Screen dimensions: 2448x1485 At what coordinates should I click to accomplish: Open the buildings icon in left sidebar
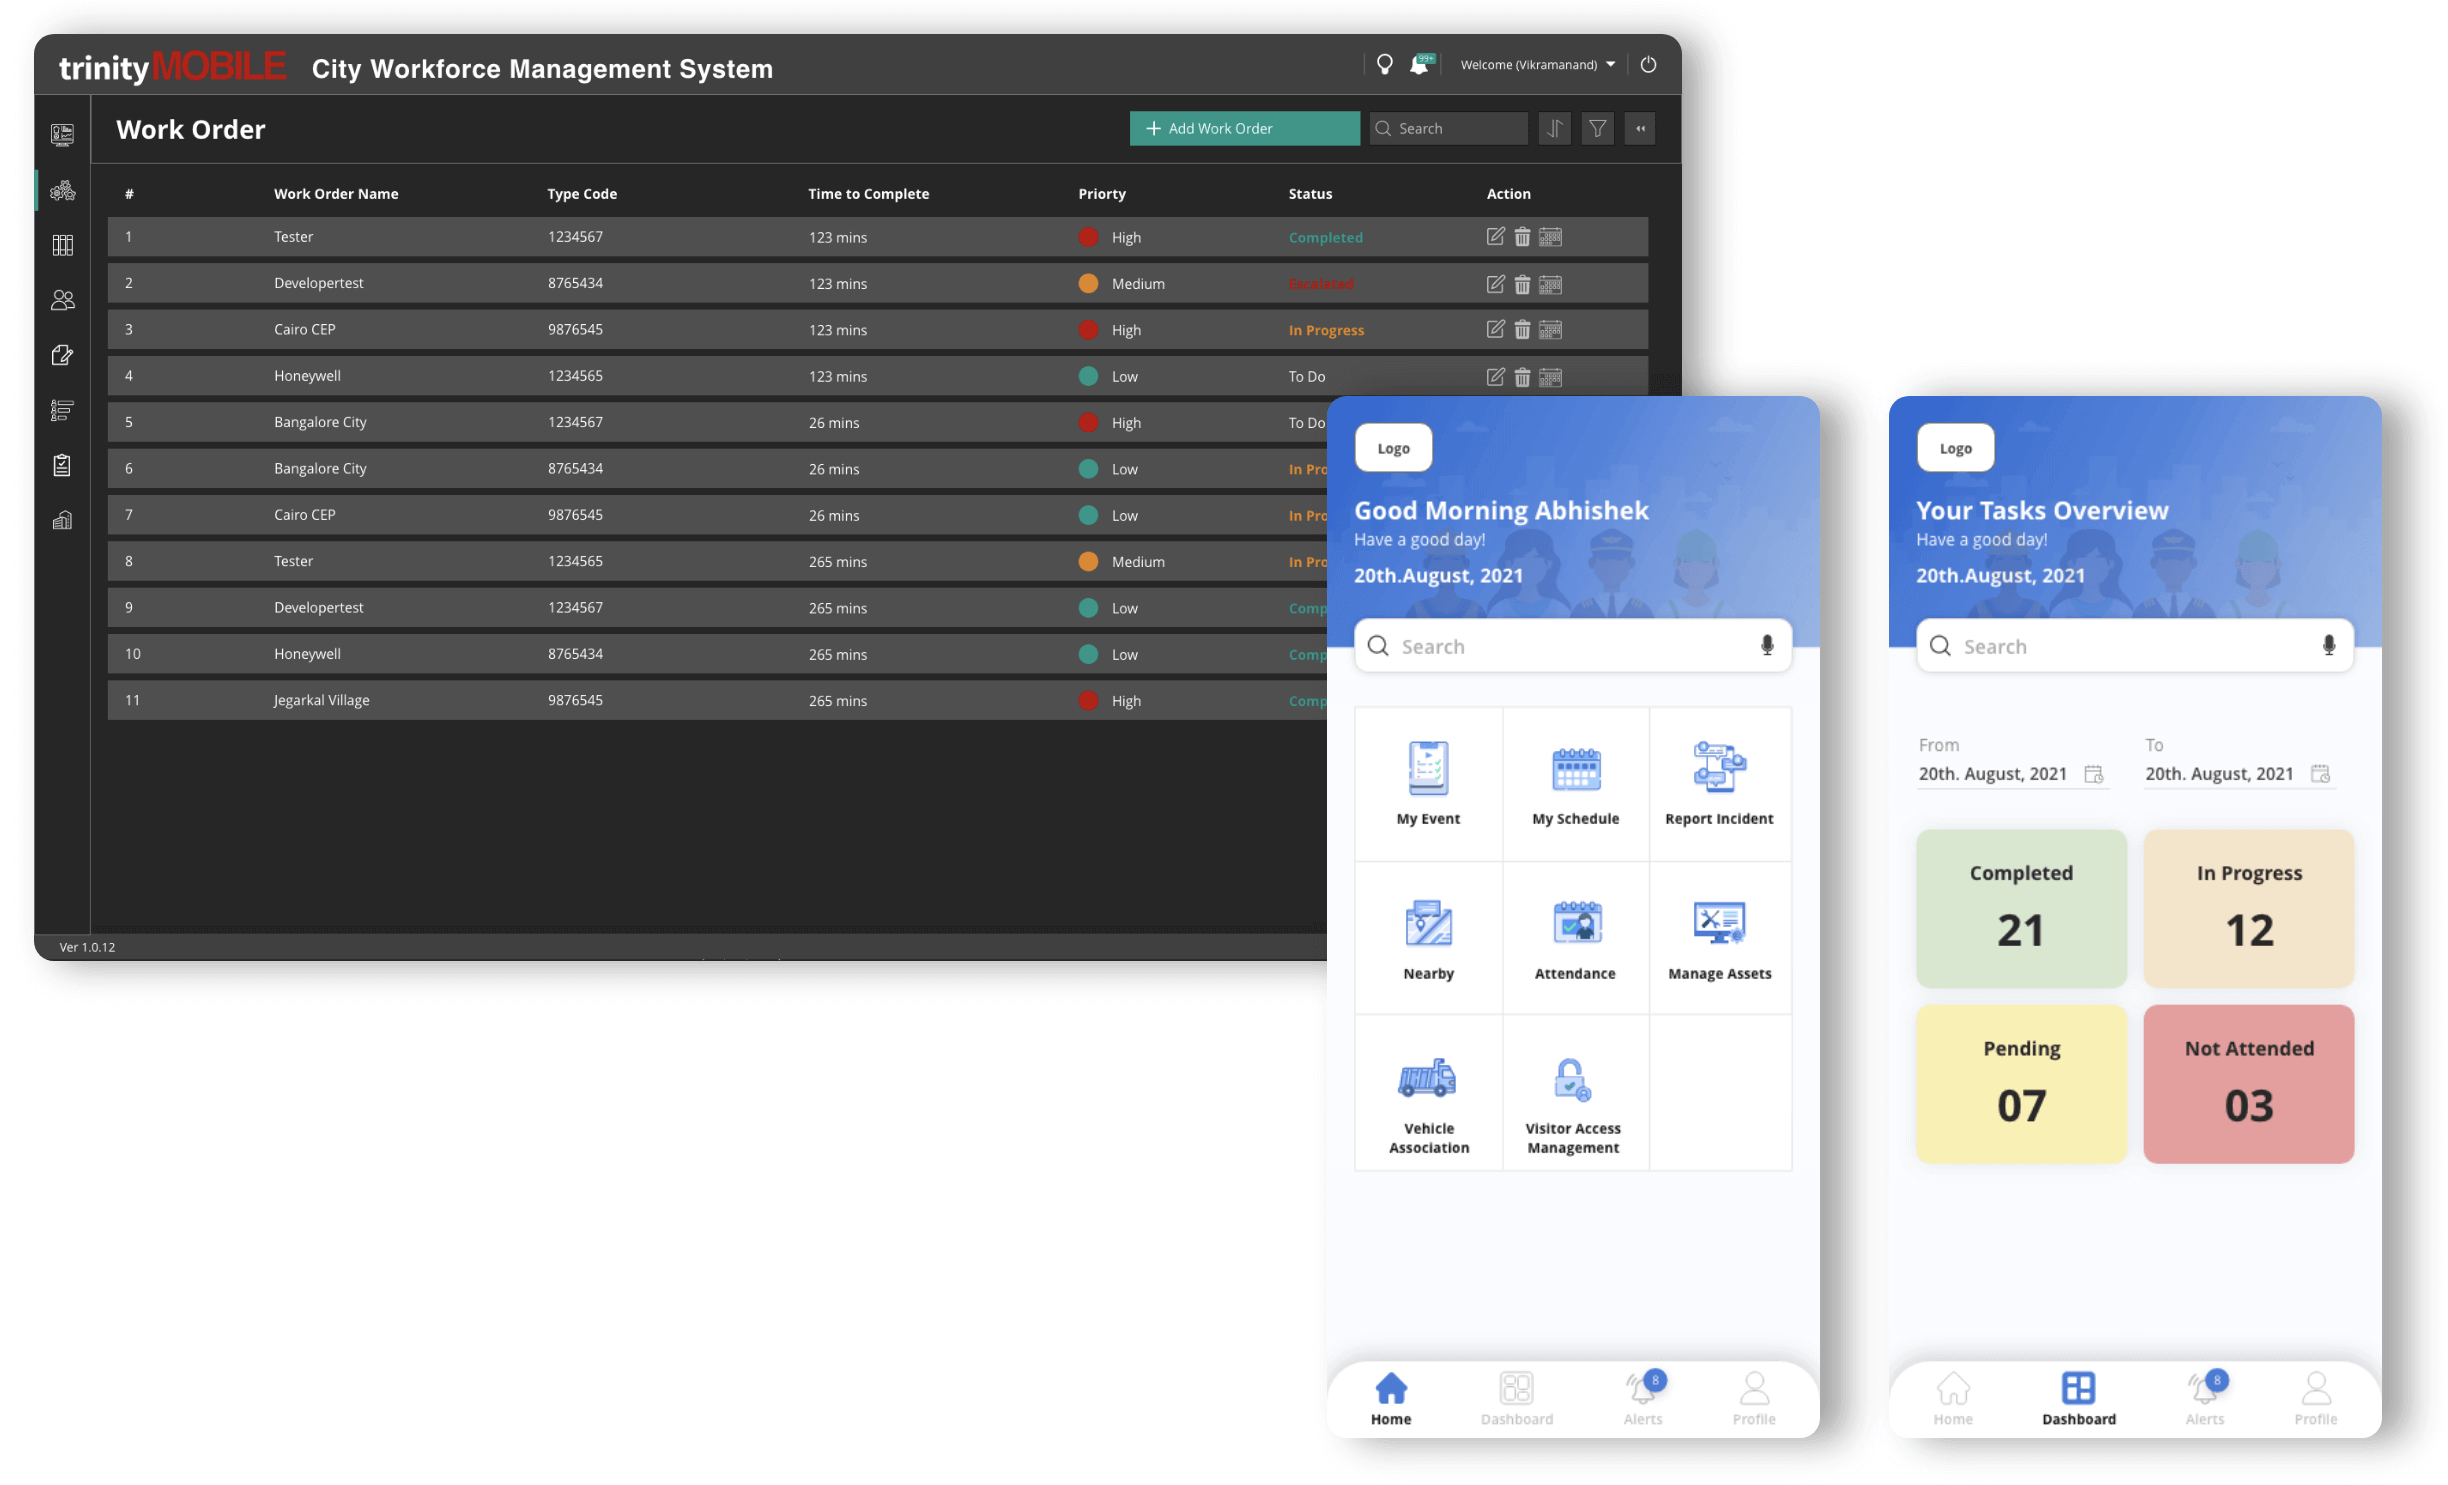pyautogui.click(x=62, y=520)
